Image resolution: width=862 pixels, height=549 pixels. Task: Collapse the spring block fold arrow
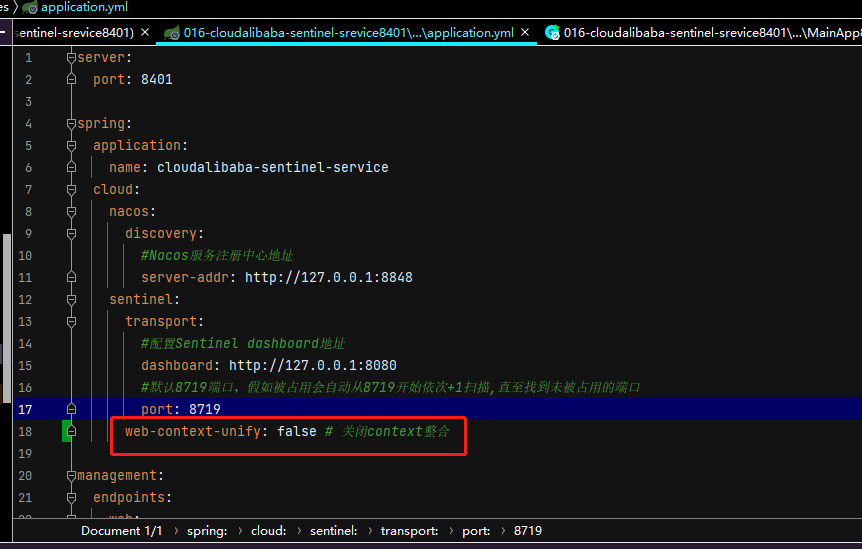point(71,124)
